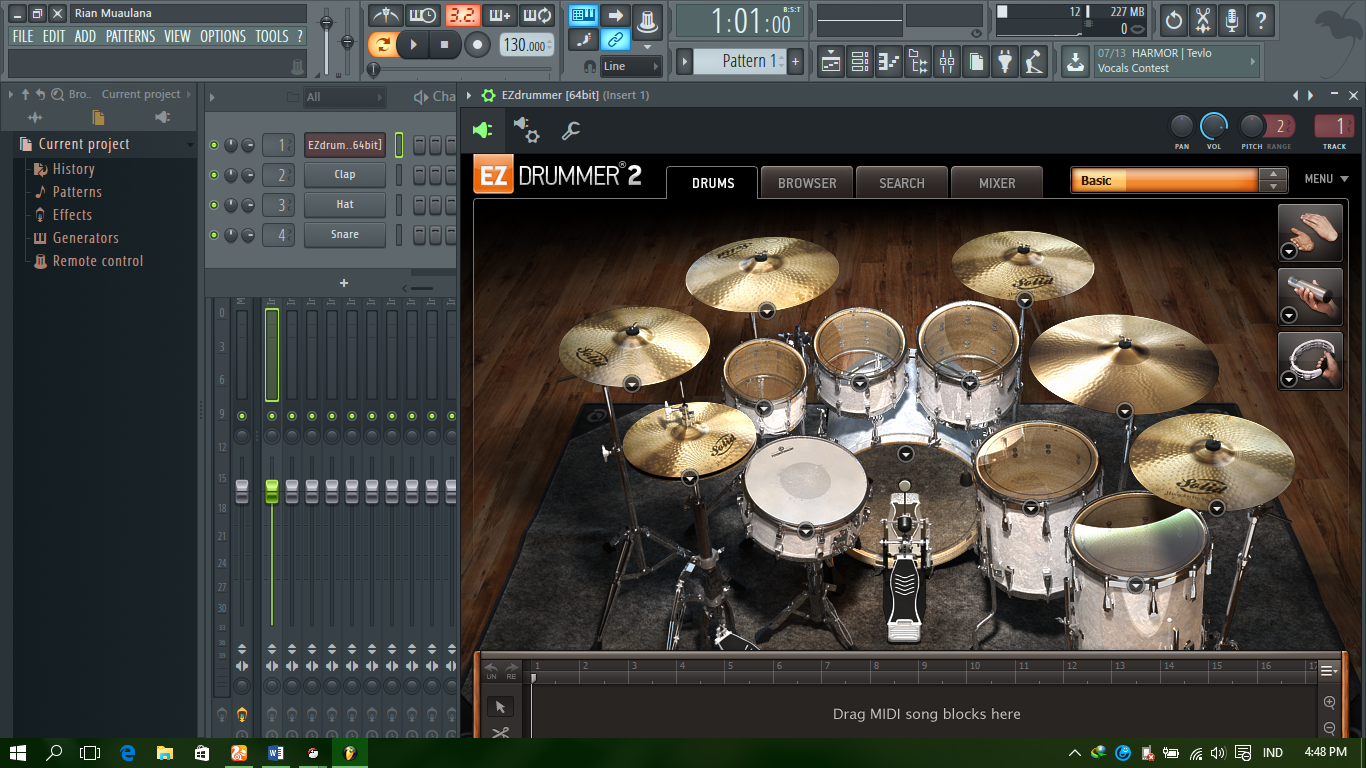Open the All channel filter dropdown

344,97
